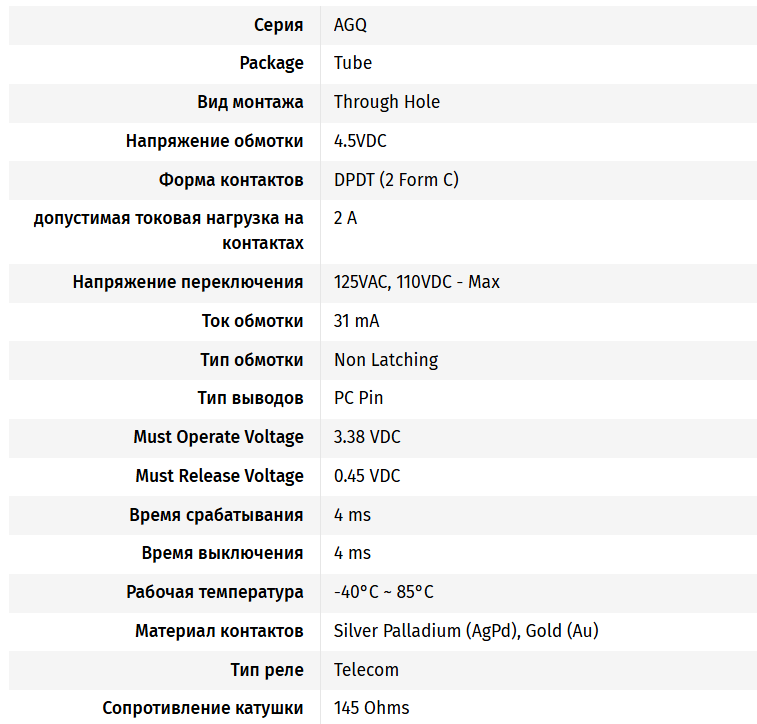Image resolution: width=757 pixels, height=724 pixels.
Task: Click the 'Through Hole' mounting value
Action: tap(387, 102)
